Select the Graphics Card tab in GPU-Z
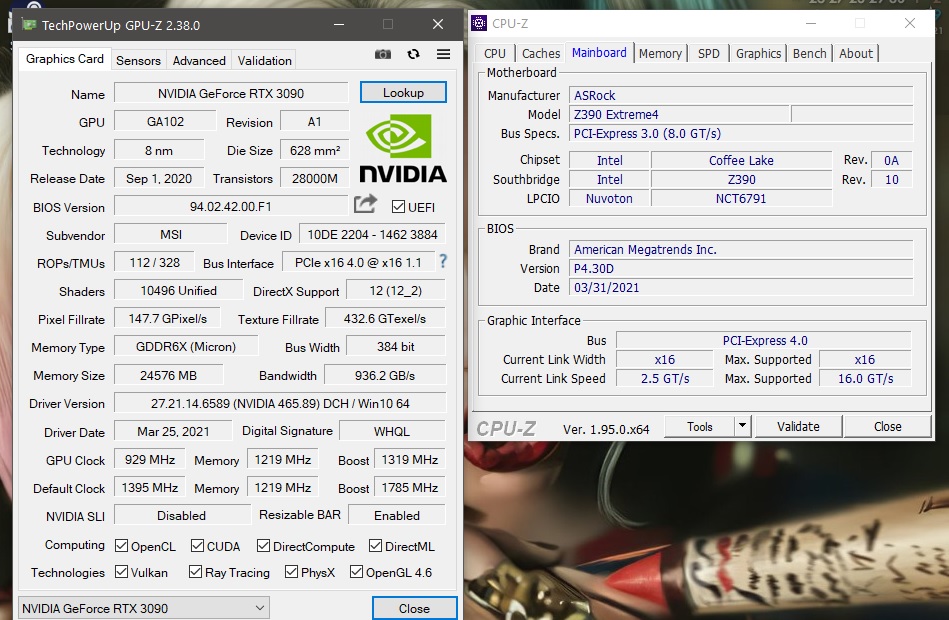Image resolution: width=949 pixels, height=620 pixels. point(65,59)
